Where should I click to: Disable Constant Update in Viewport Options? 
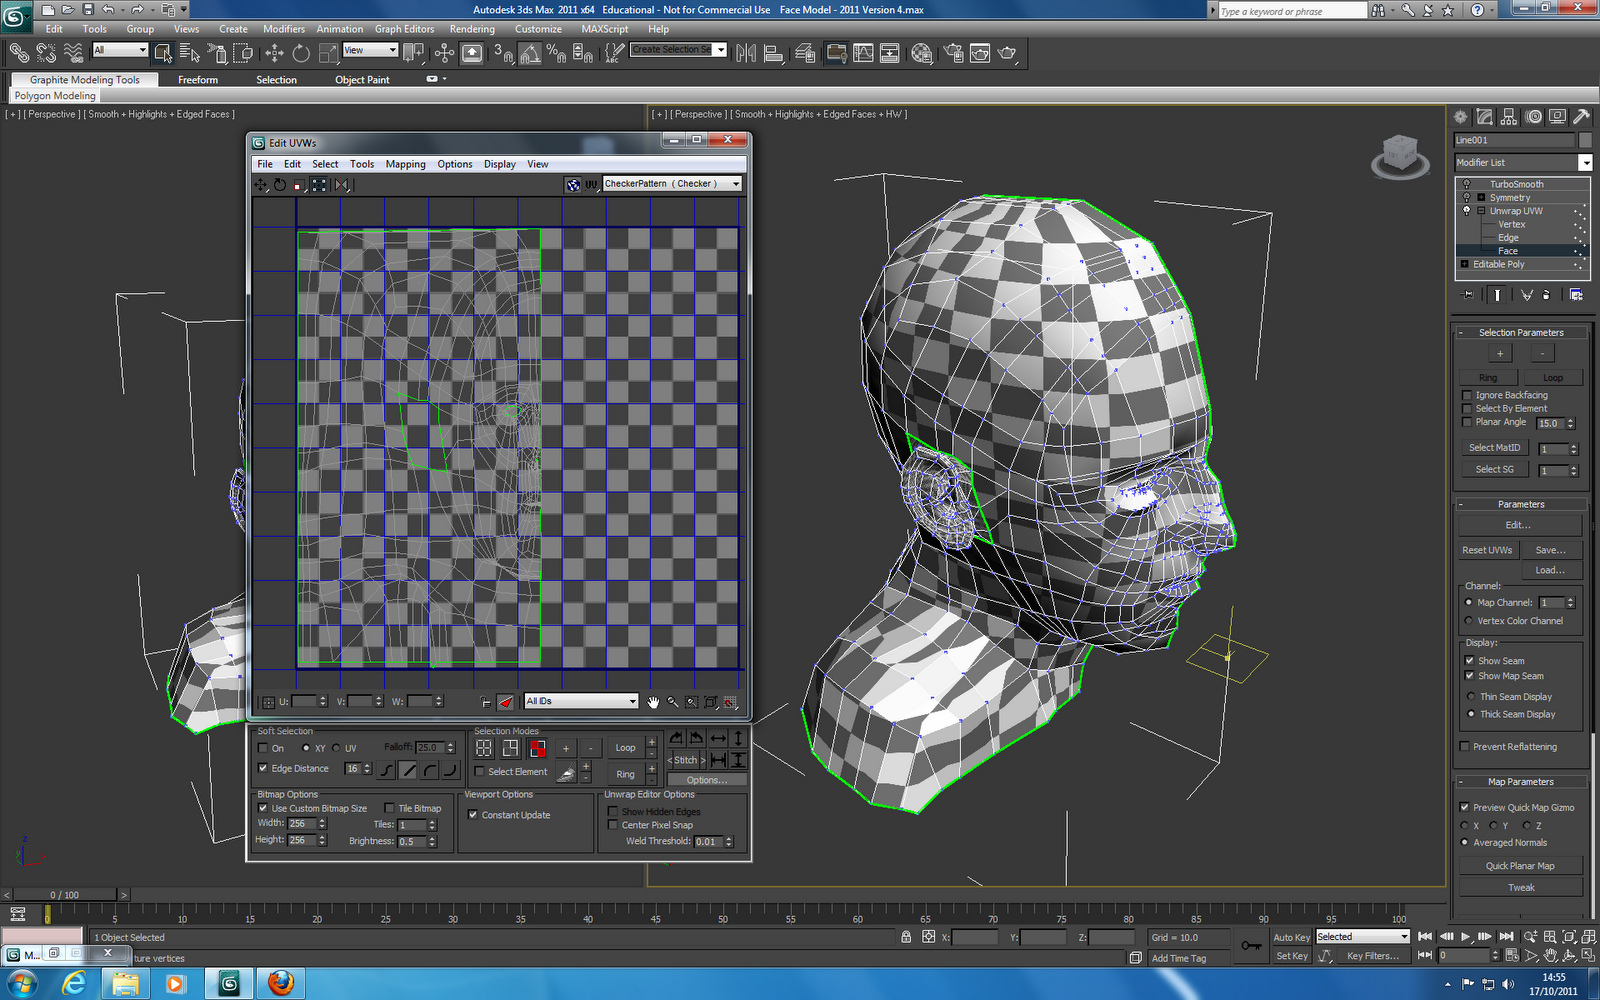(474, 814)
